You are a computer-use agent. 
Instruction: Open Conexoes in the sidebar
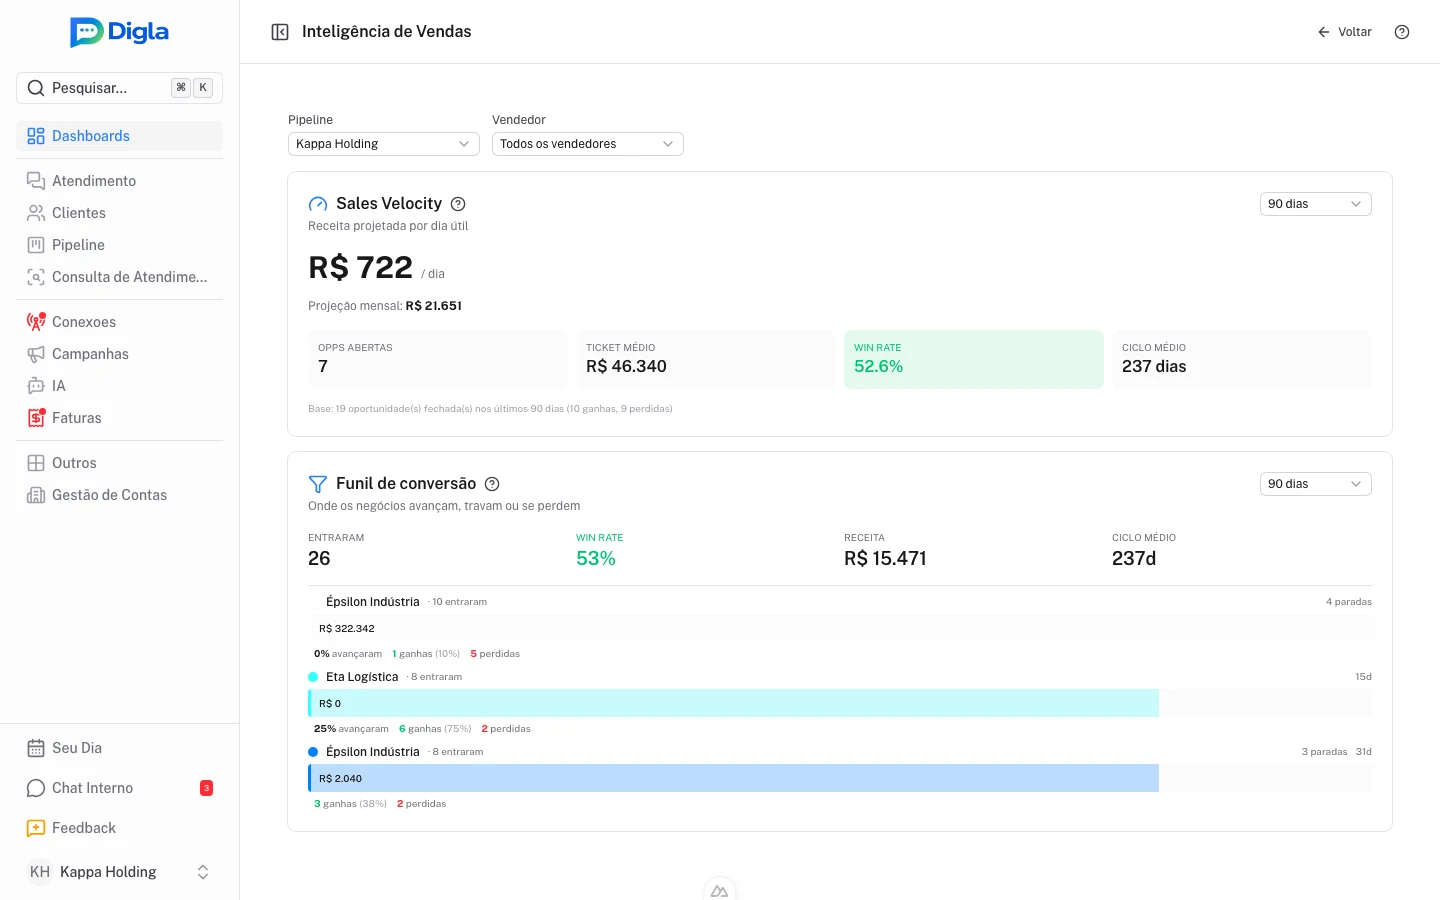click(119, 322)
